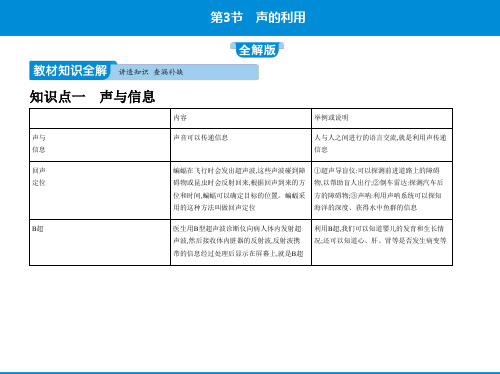Screen dimensions: 500x374
Task: Click the 声音可以传递信息 content cell
Action: [241, 145]
